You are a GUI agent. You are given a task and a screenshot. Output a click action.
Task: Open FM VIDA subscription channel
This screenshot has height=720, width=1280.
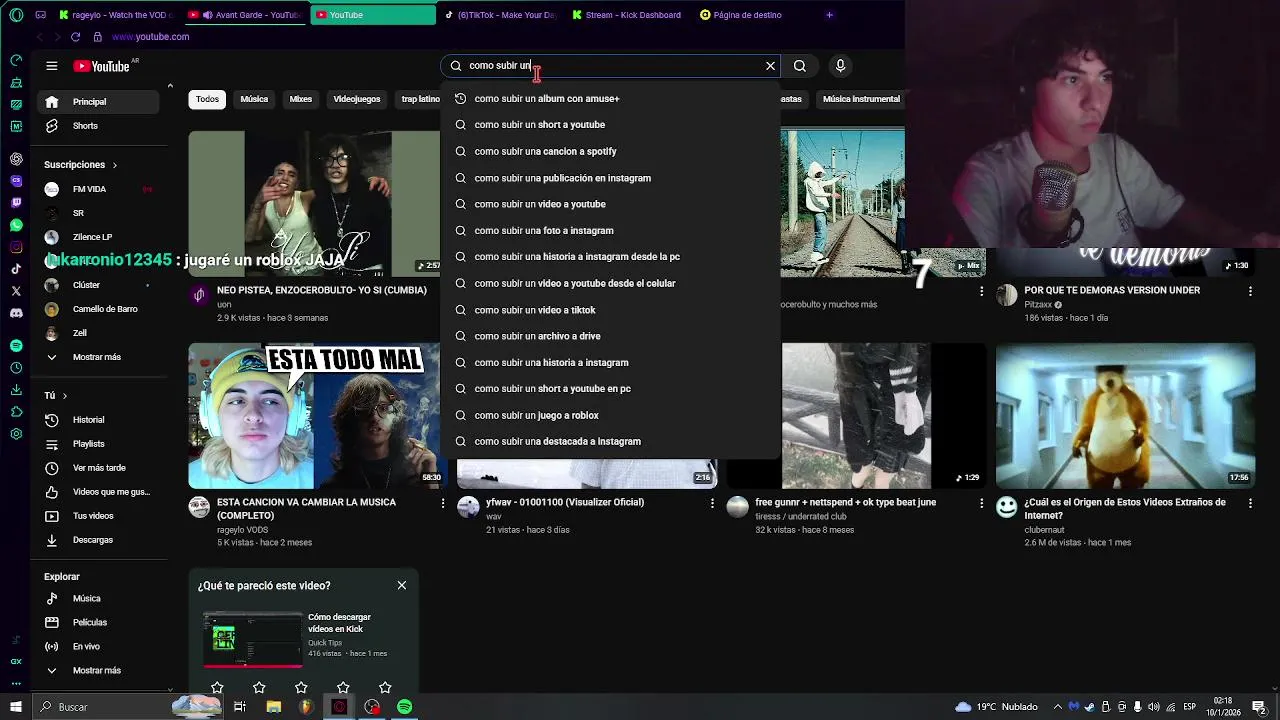97,189
